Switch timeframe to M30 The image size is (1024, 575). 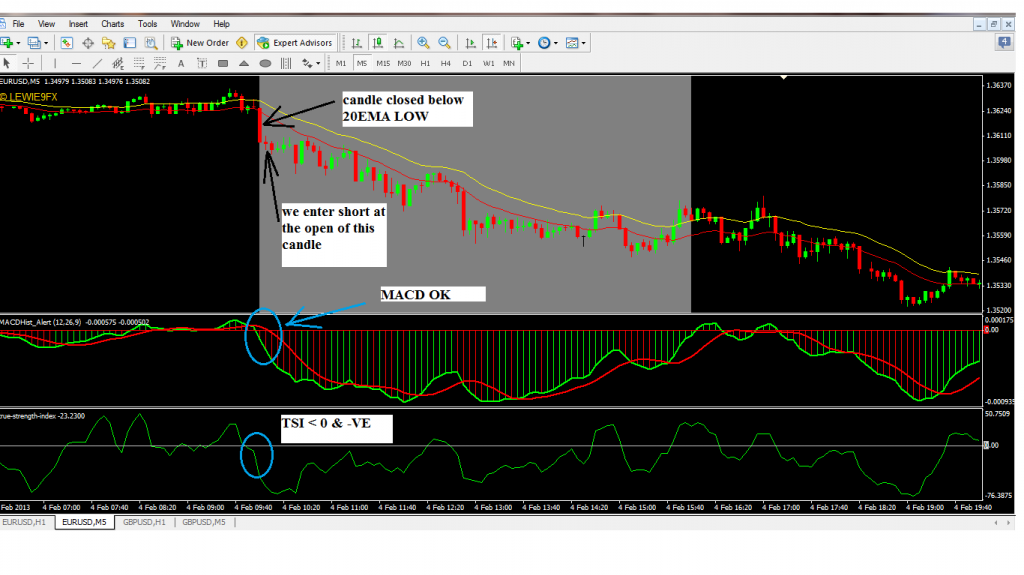click(404, 63)
